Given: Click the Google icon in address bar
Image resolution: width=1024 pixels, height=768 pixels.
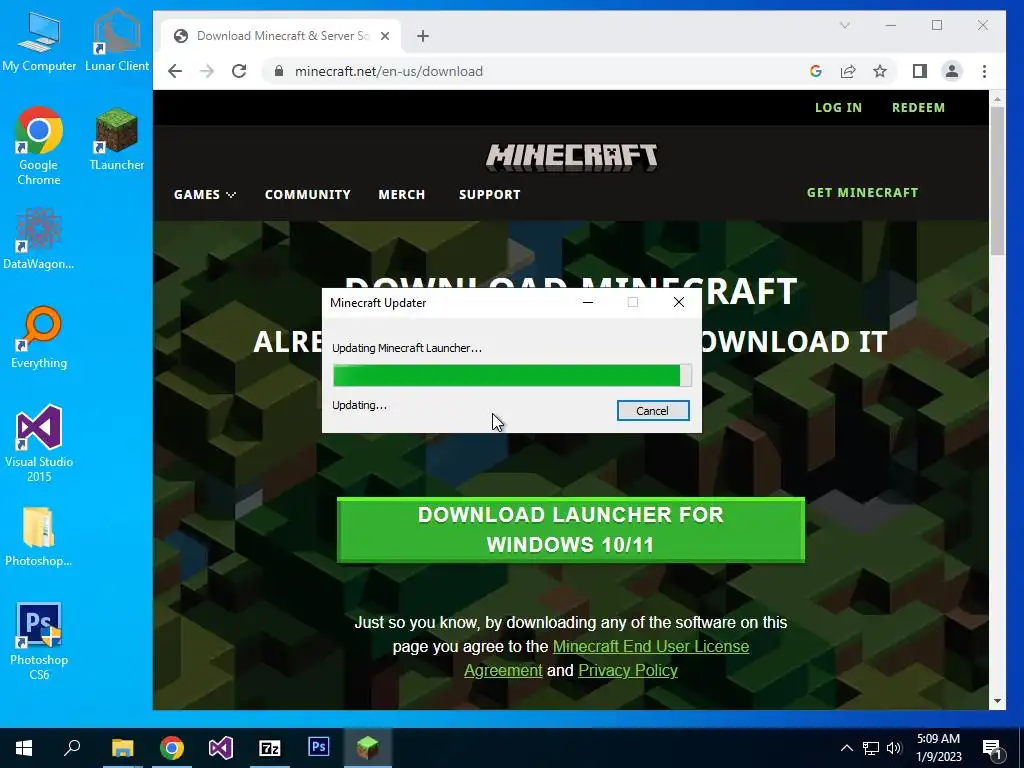Looking at the screenshot, I should [816, 71].
